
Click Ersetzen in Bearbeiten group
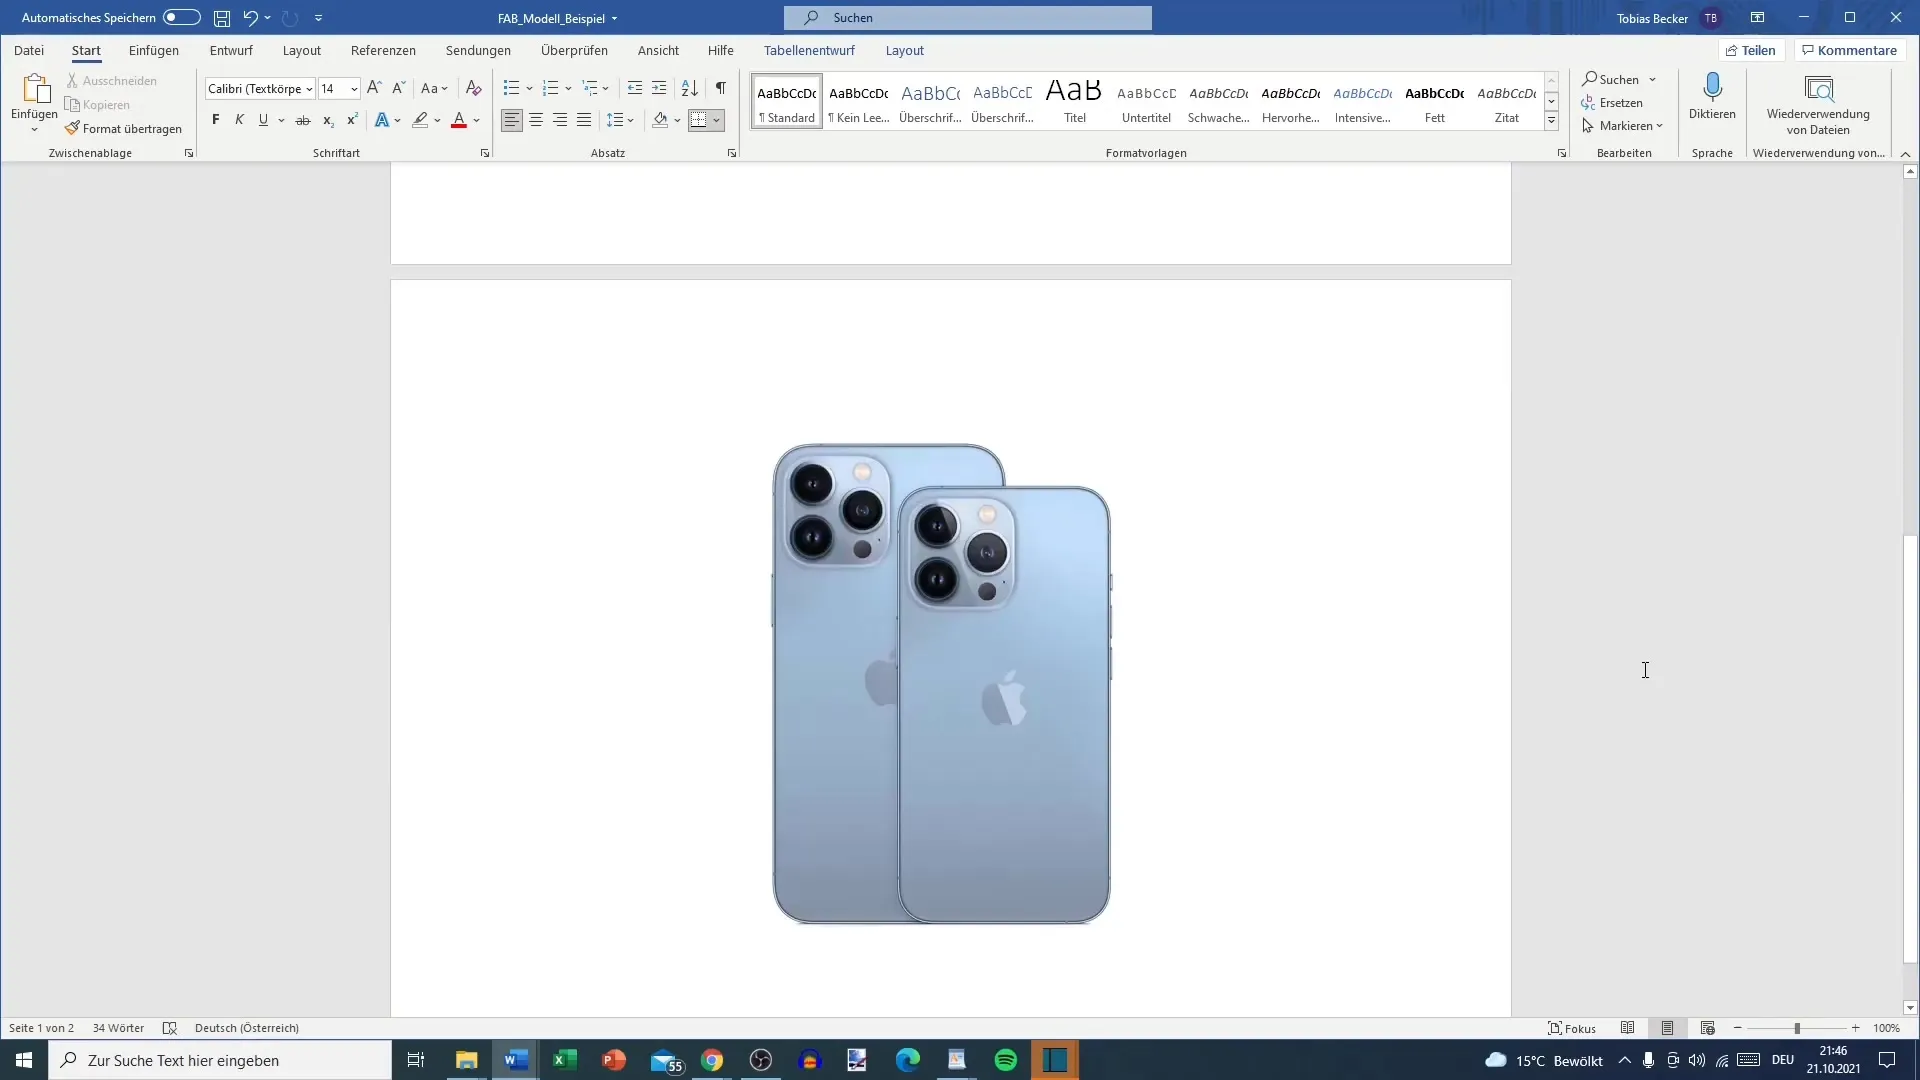tap(1612, 102)
